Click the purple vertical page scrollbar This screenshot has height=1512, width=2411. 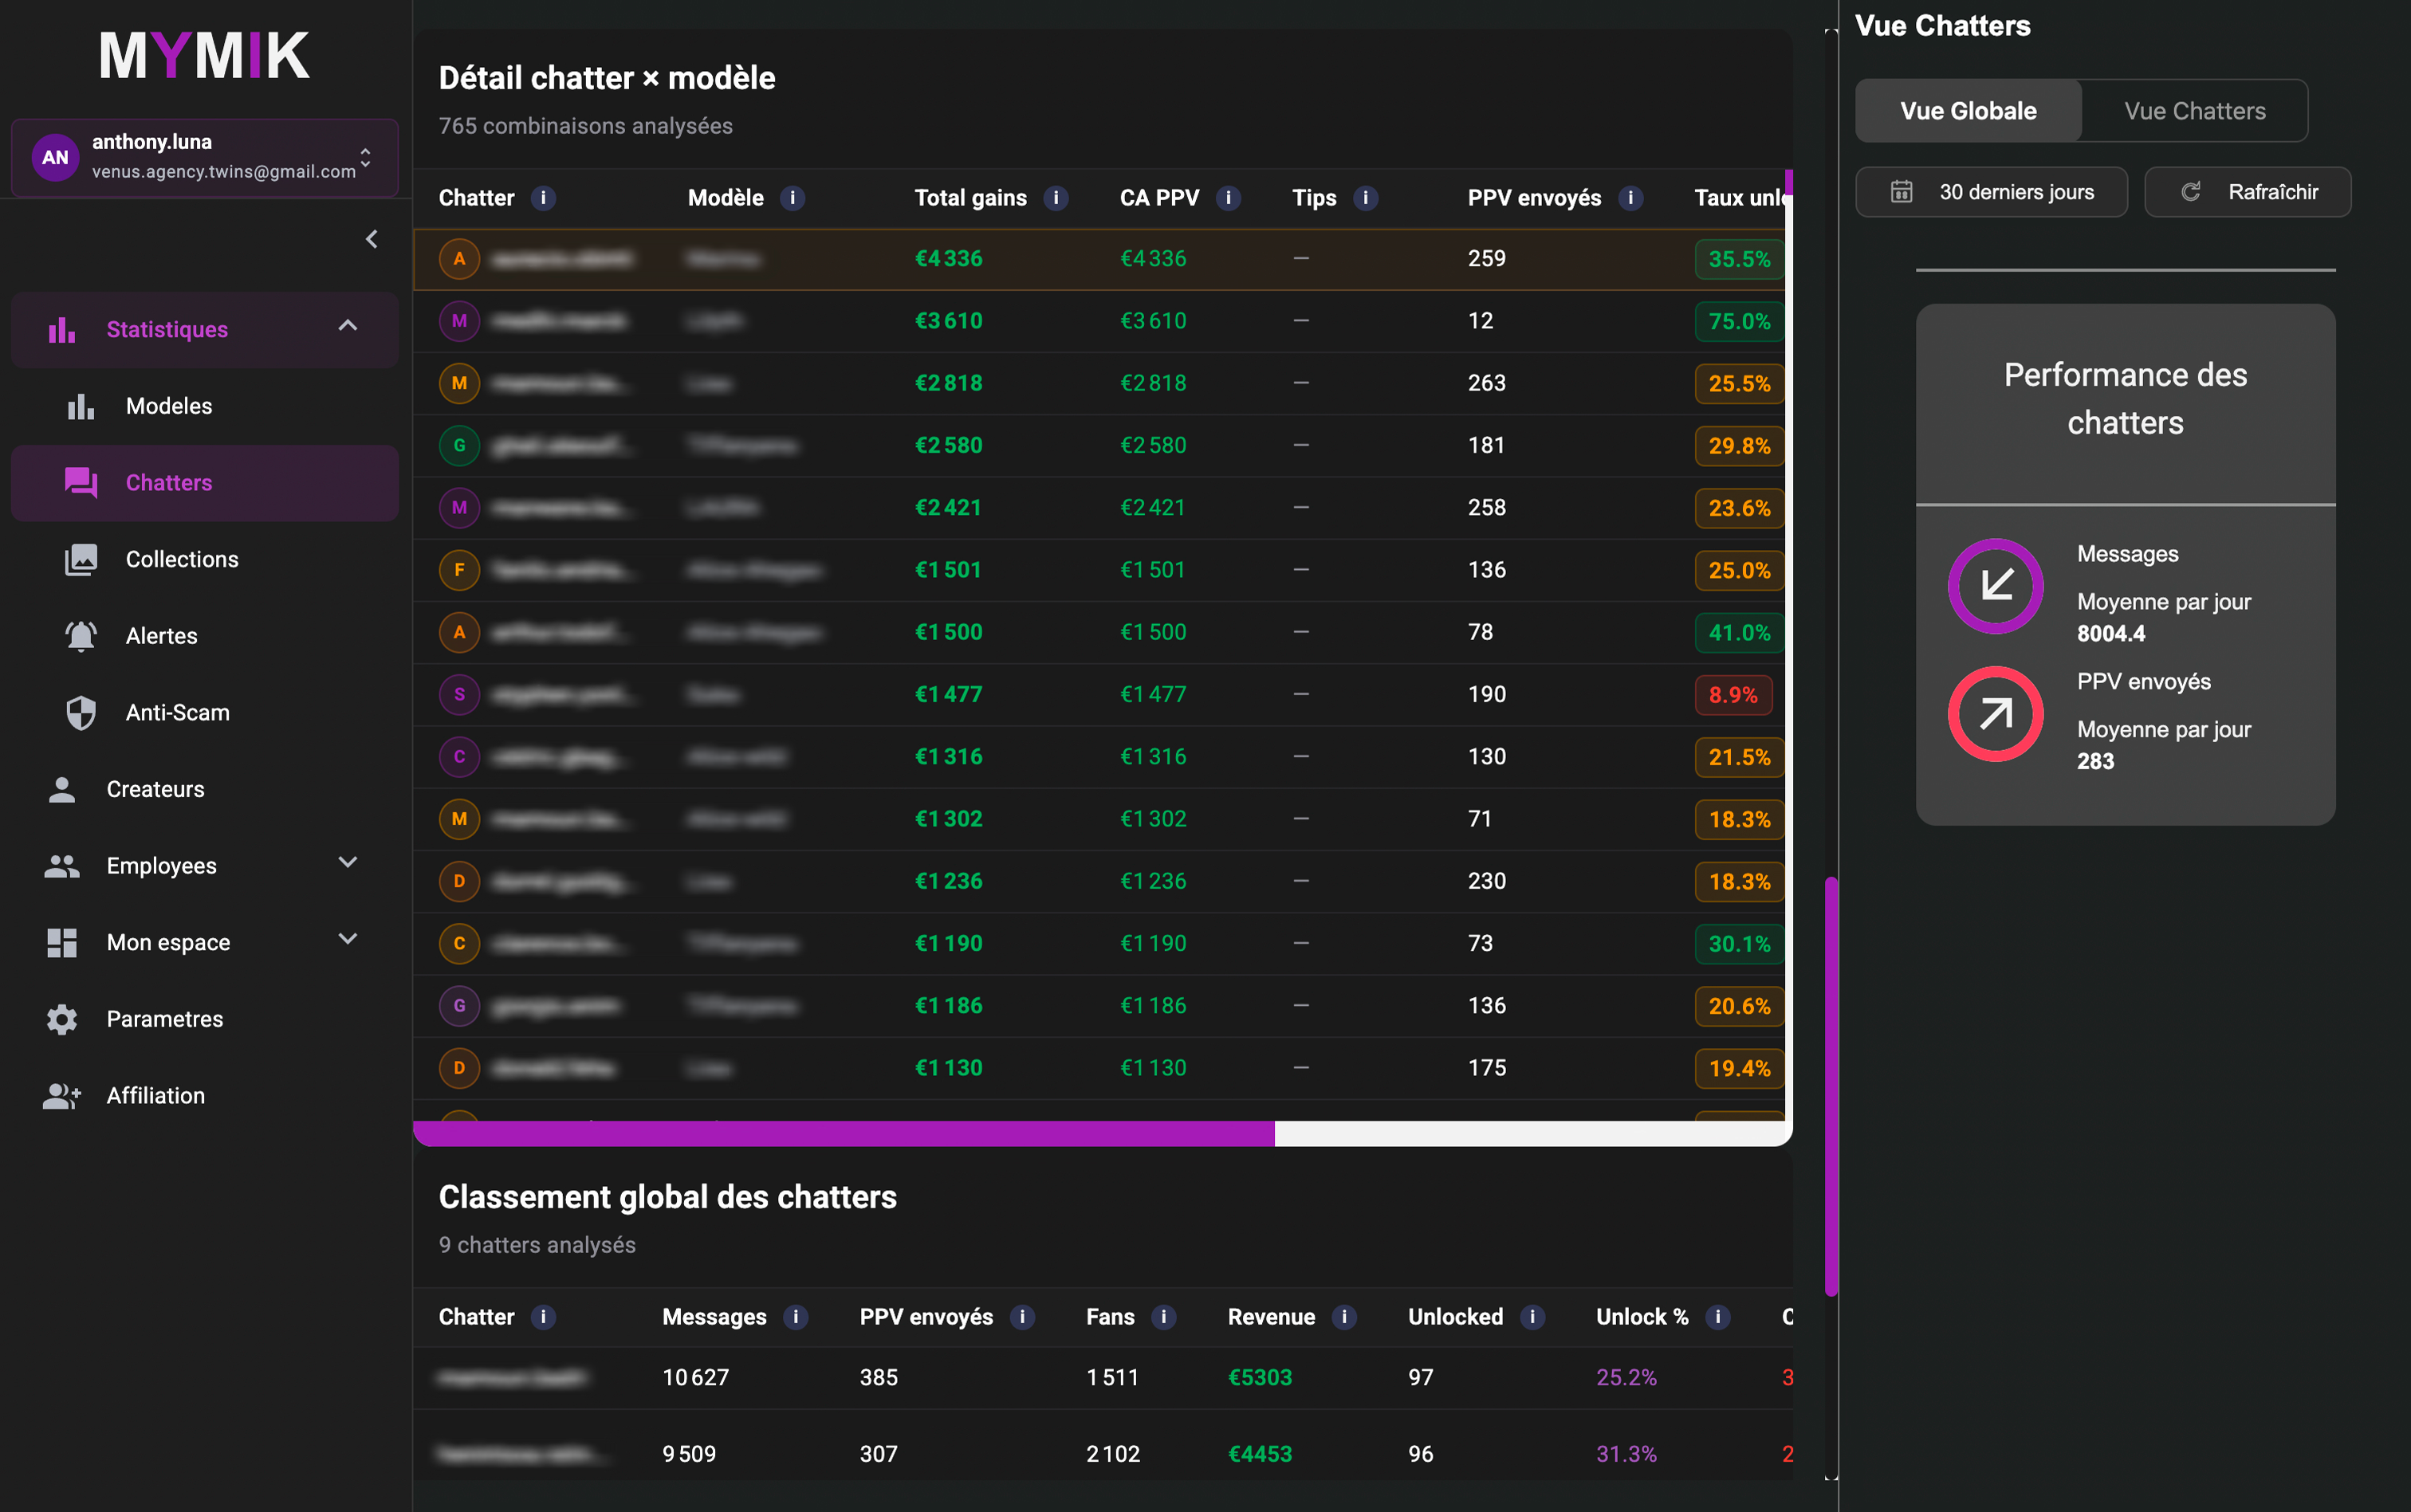(1831, 1087)
